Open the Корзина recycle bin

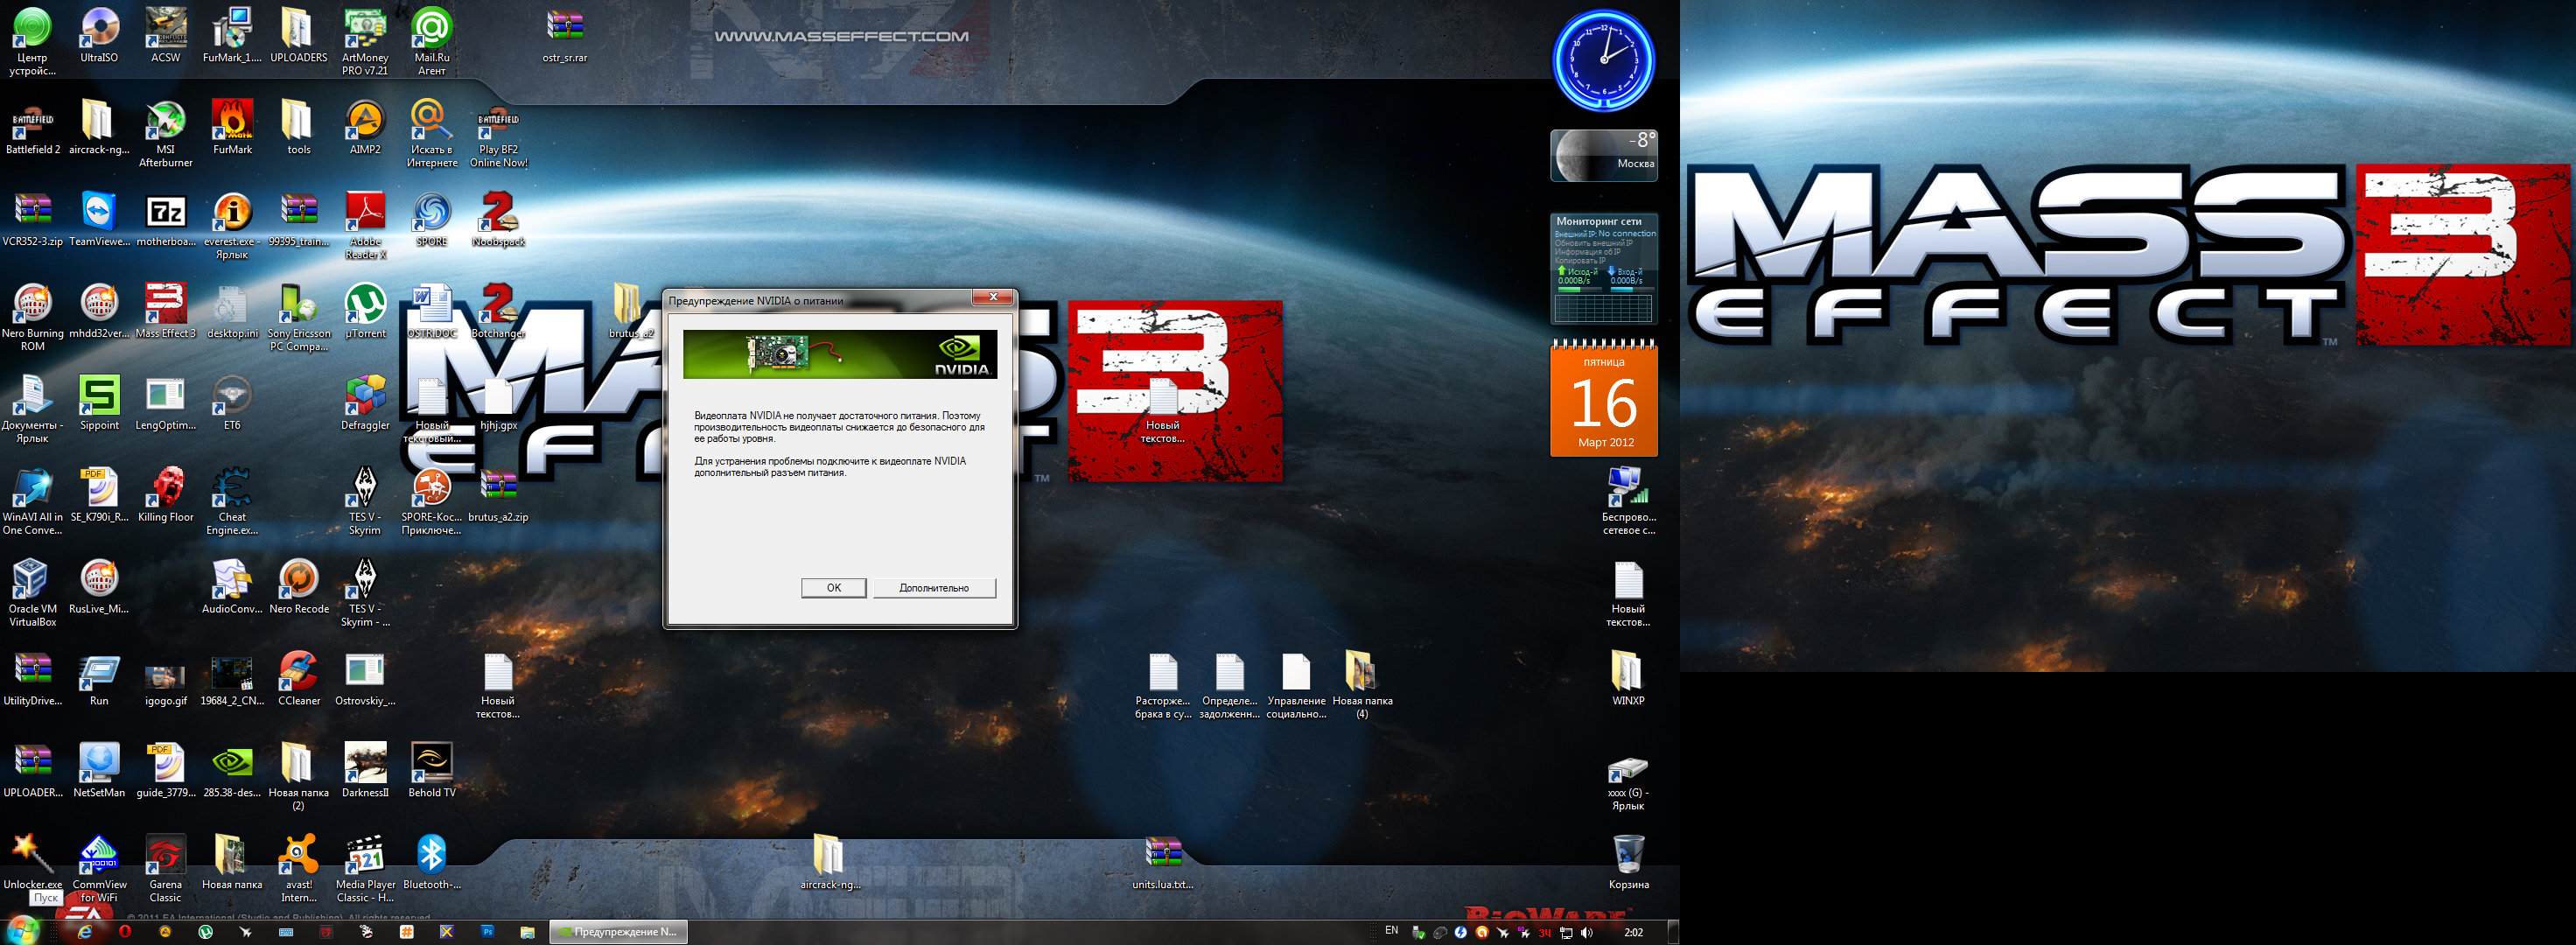click(1628, 864)
